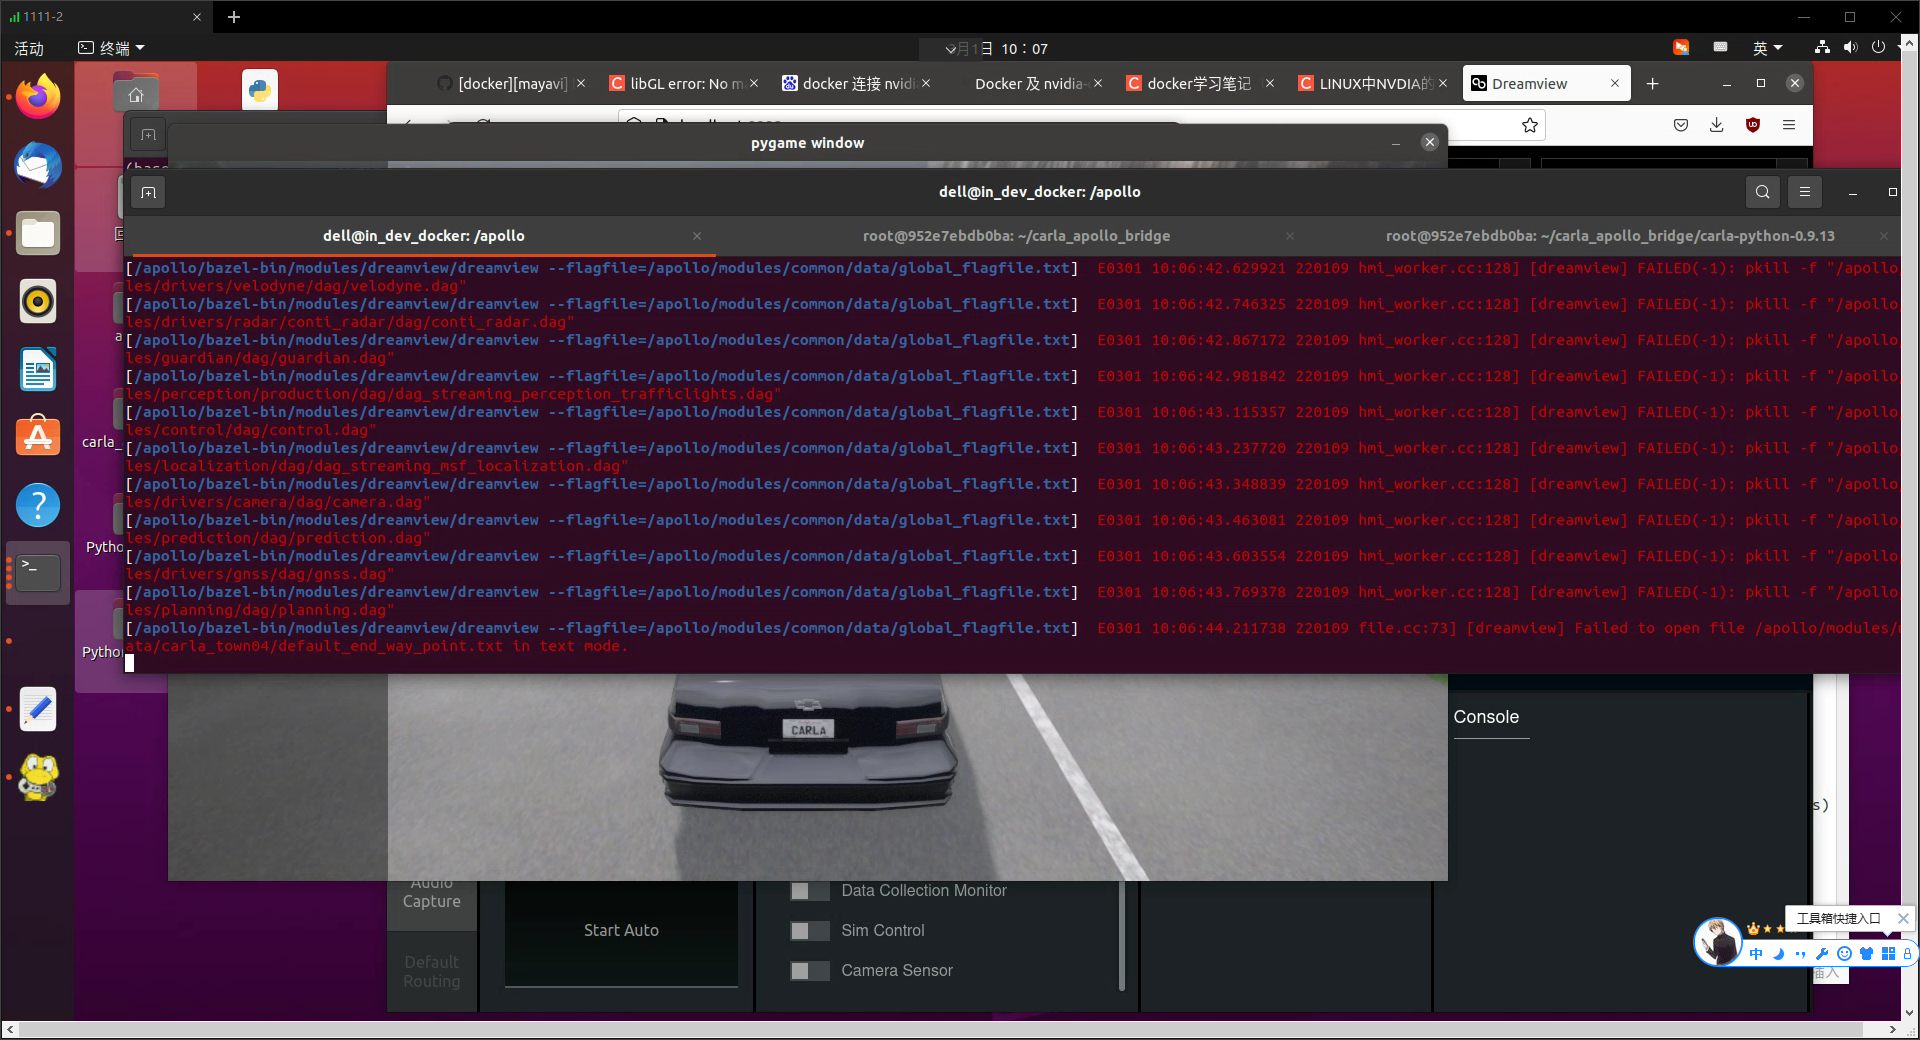1920x1040 pixels.
Task: Open the terminal hamburger menu icon
Action: coord(1804,192)
